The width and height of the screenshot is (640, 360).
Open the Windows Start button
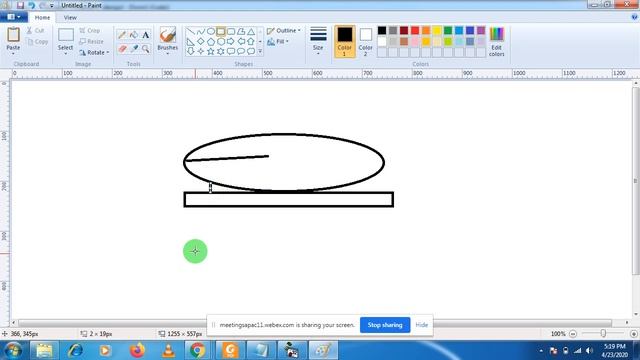(13, 350)
